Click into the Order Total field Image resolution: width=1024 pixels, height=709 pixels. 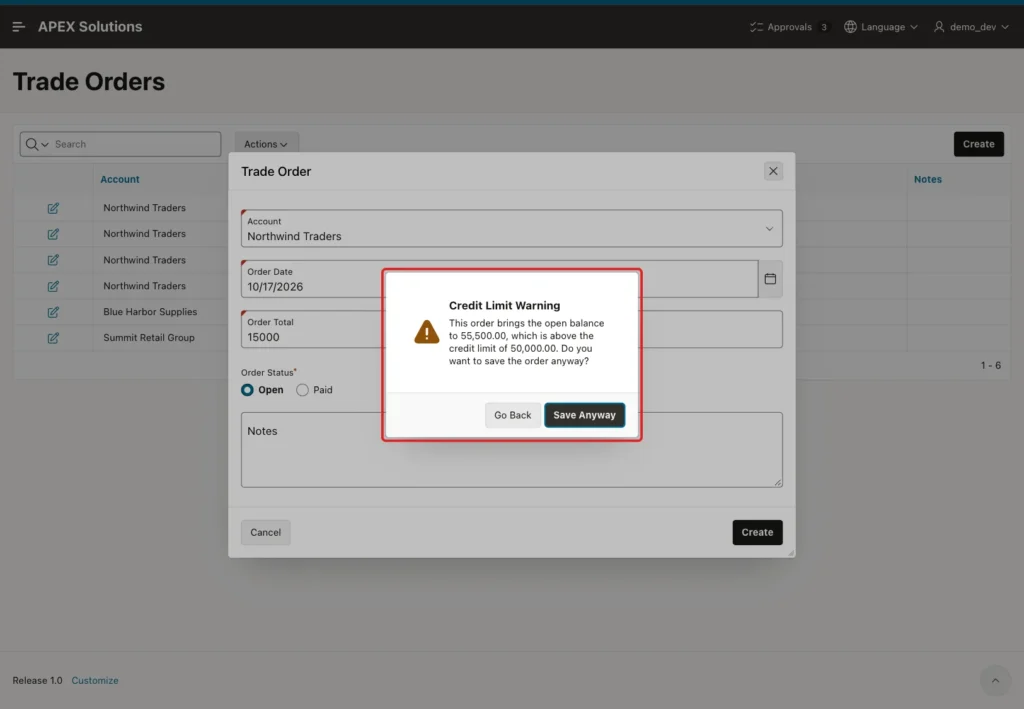(x=511, y=329)
